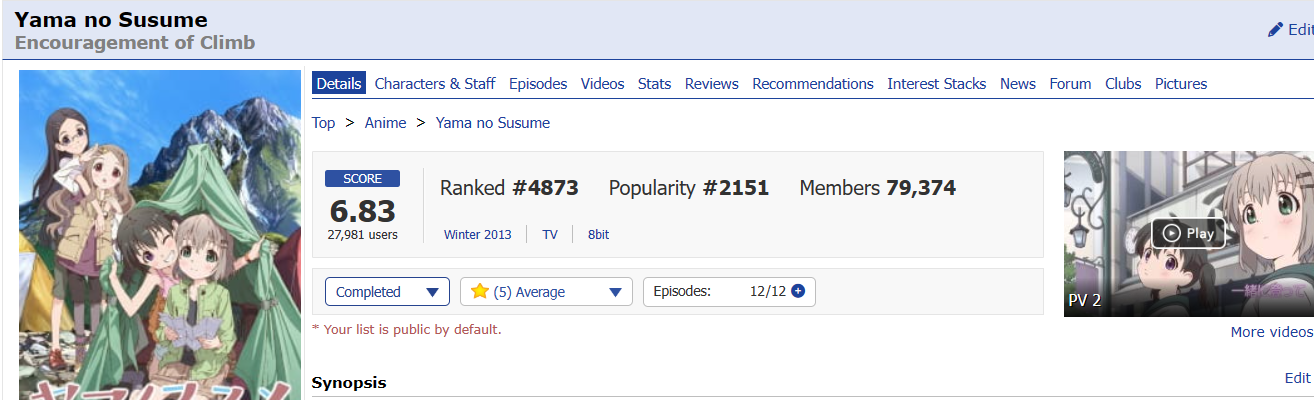Click the More videos link

pos(1271,332)
